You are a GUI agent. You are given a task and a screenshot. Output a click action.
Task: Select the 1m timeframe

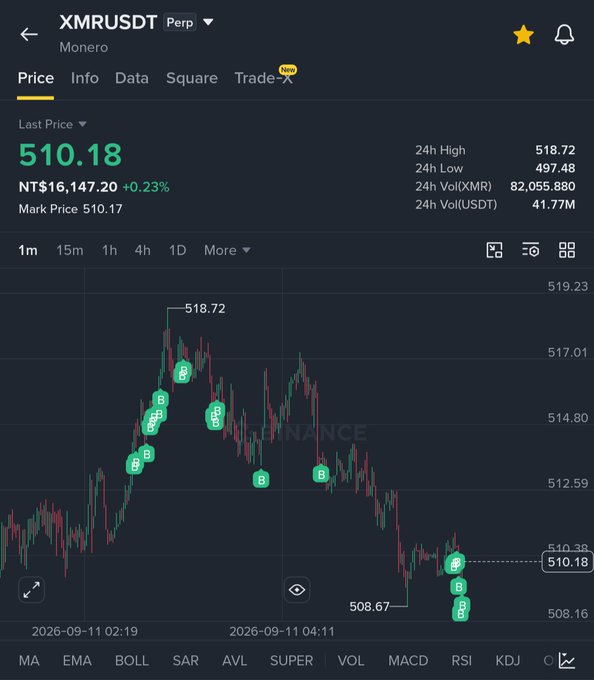point(28,250)
